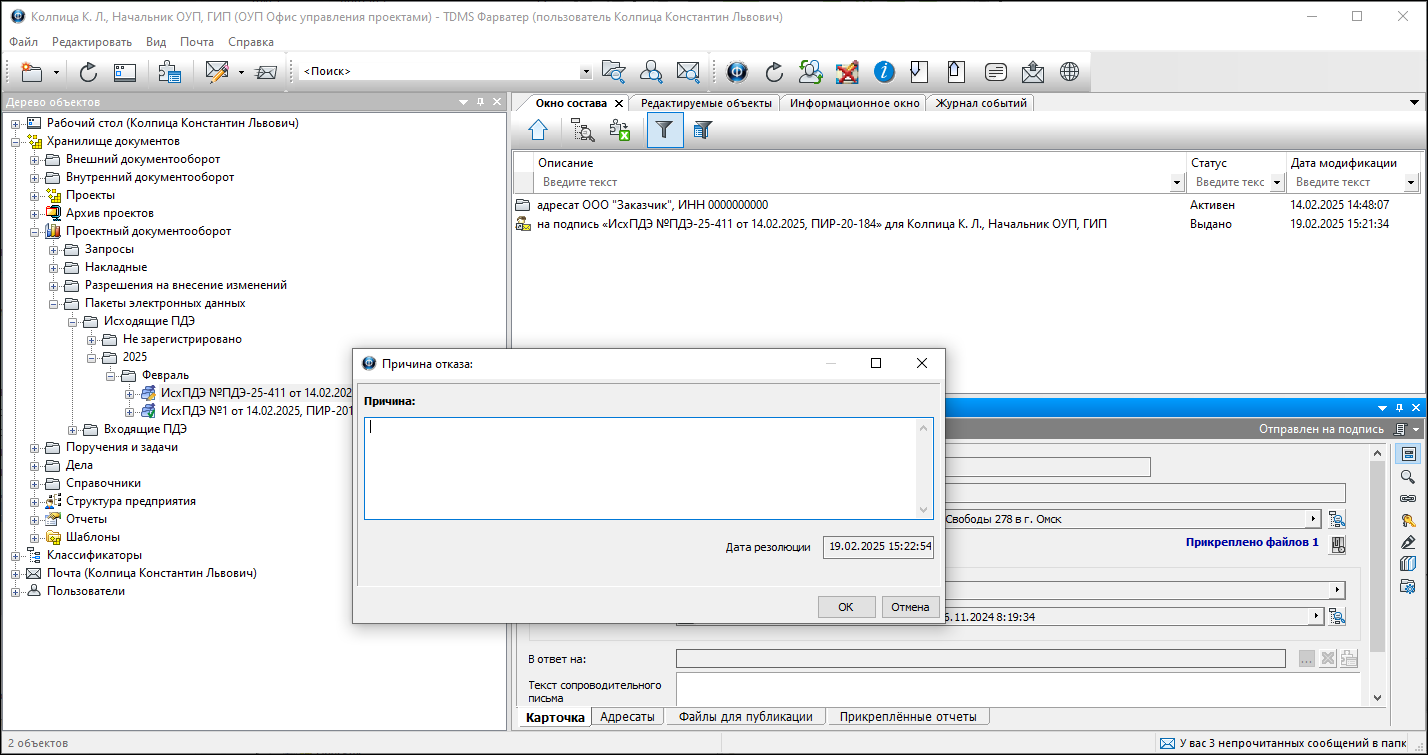Click the magnifier icon in right sidebar
The image size is (1428, 755).
tap(1408, 476)
